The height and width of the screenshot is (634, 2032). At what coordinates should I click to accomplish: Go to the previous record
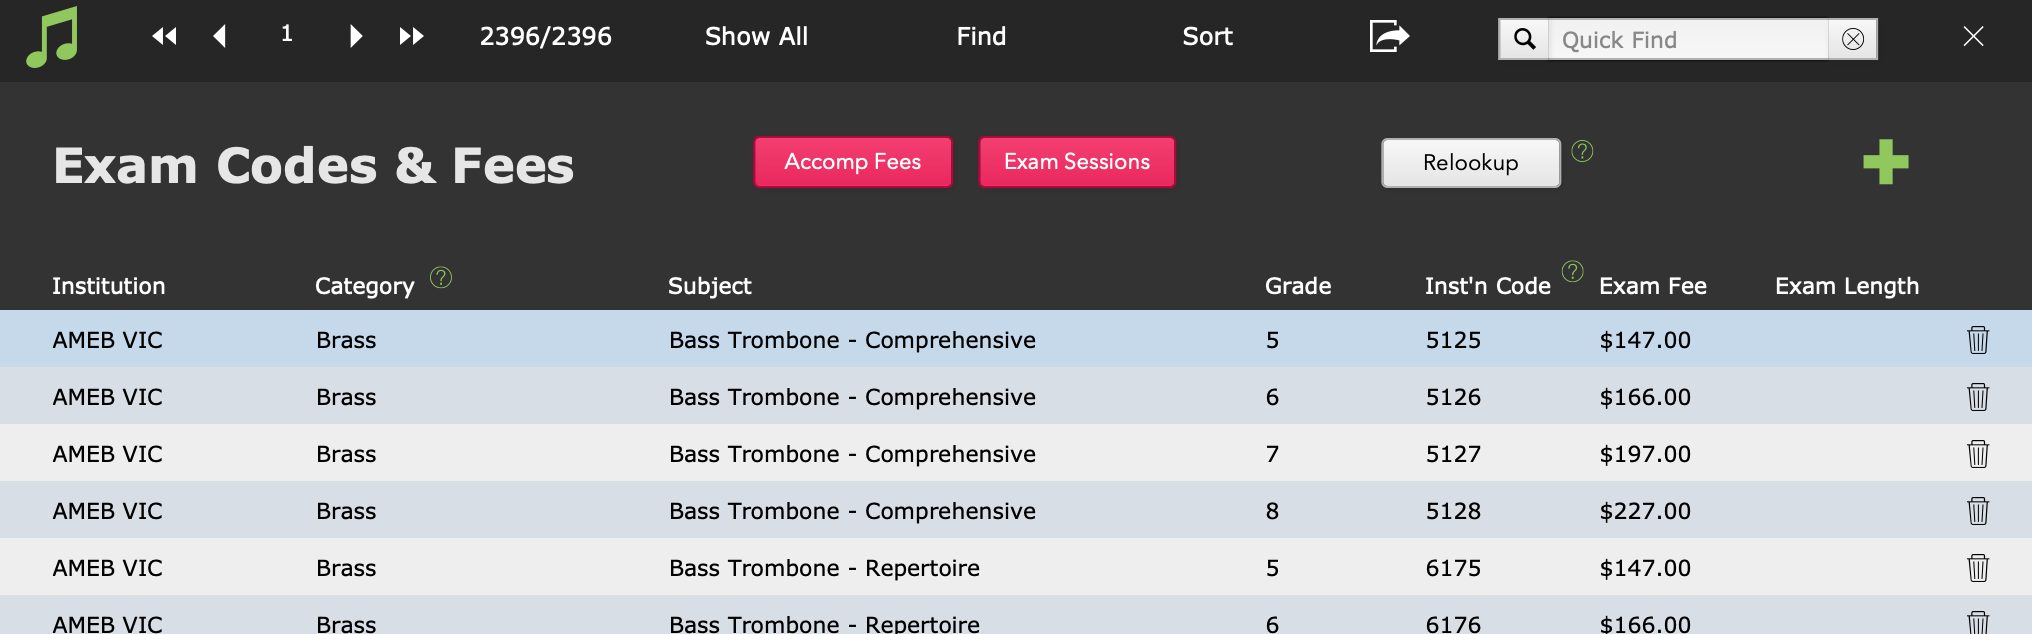tap(220, 37)
